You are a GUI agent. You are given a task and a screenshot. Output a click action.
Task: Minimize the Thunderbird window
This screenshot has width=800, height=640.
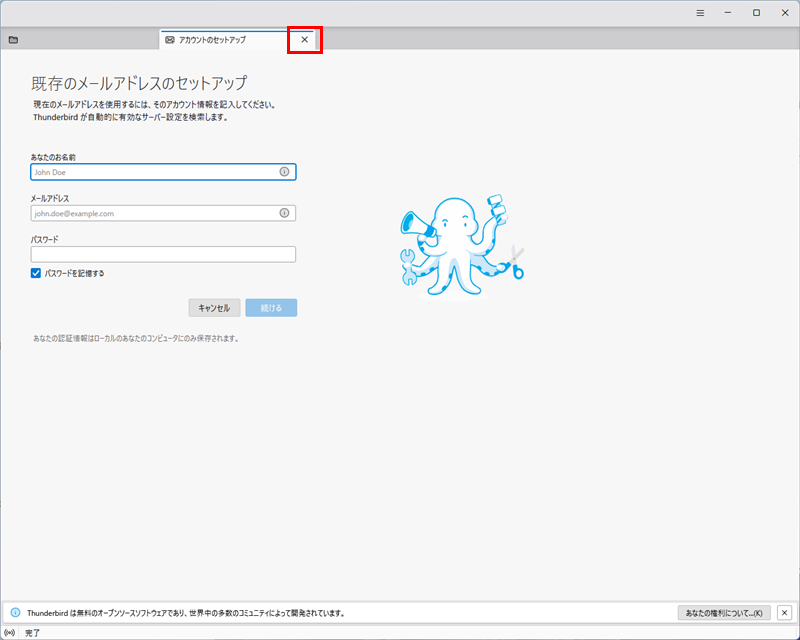point(728,13)
